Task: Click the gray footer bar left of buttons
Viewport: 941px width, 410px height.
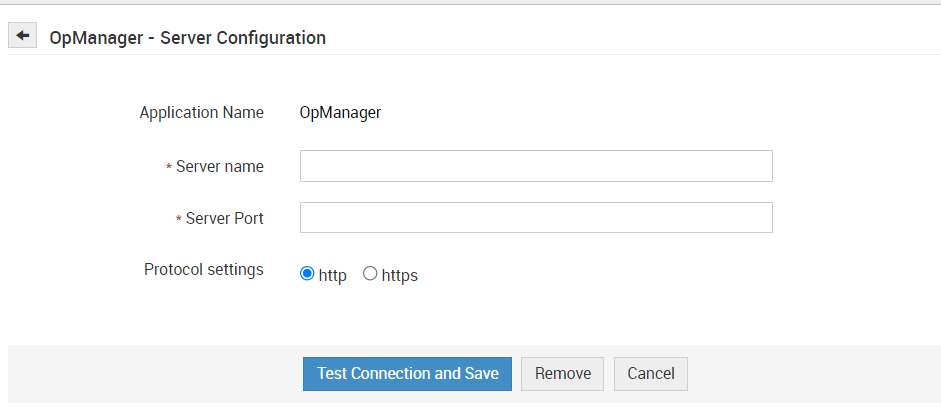Action: click(x=150, y=374)
